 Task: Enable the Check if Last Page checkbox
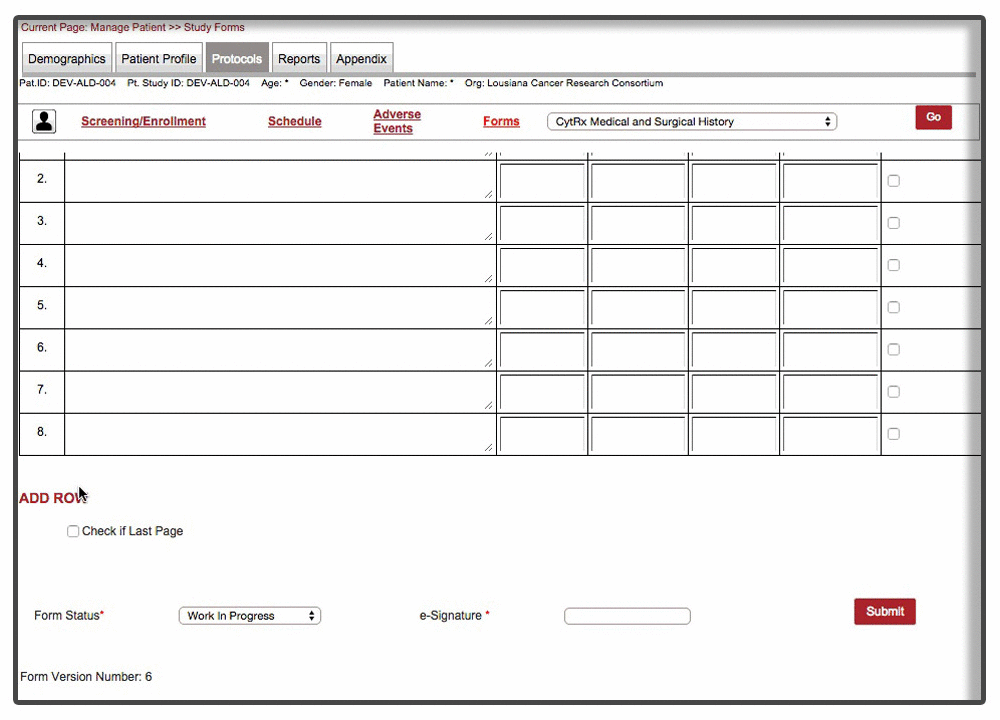(x=73, y=531)
